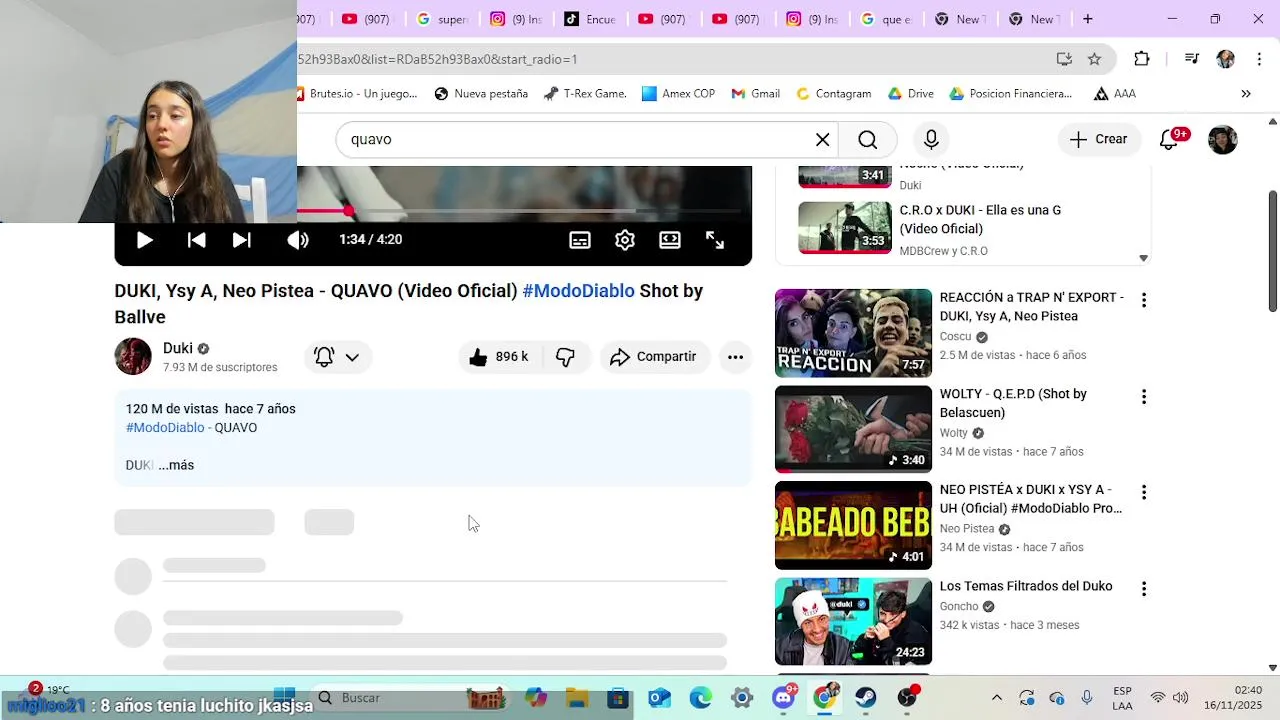
Task: Open options for Los Temas Filtrados del Duko
Action: pos(1144,589)
